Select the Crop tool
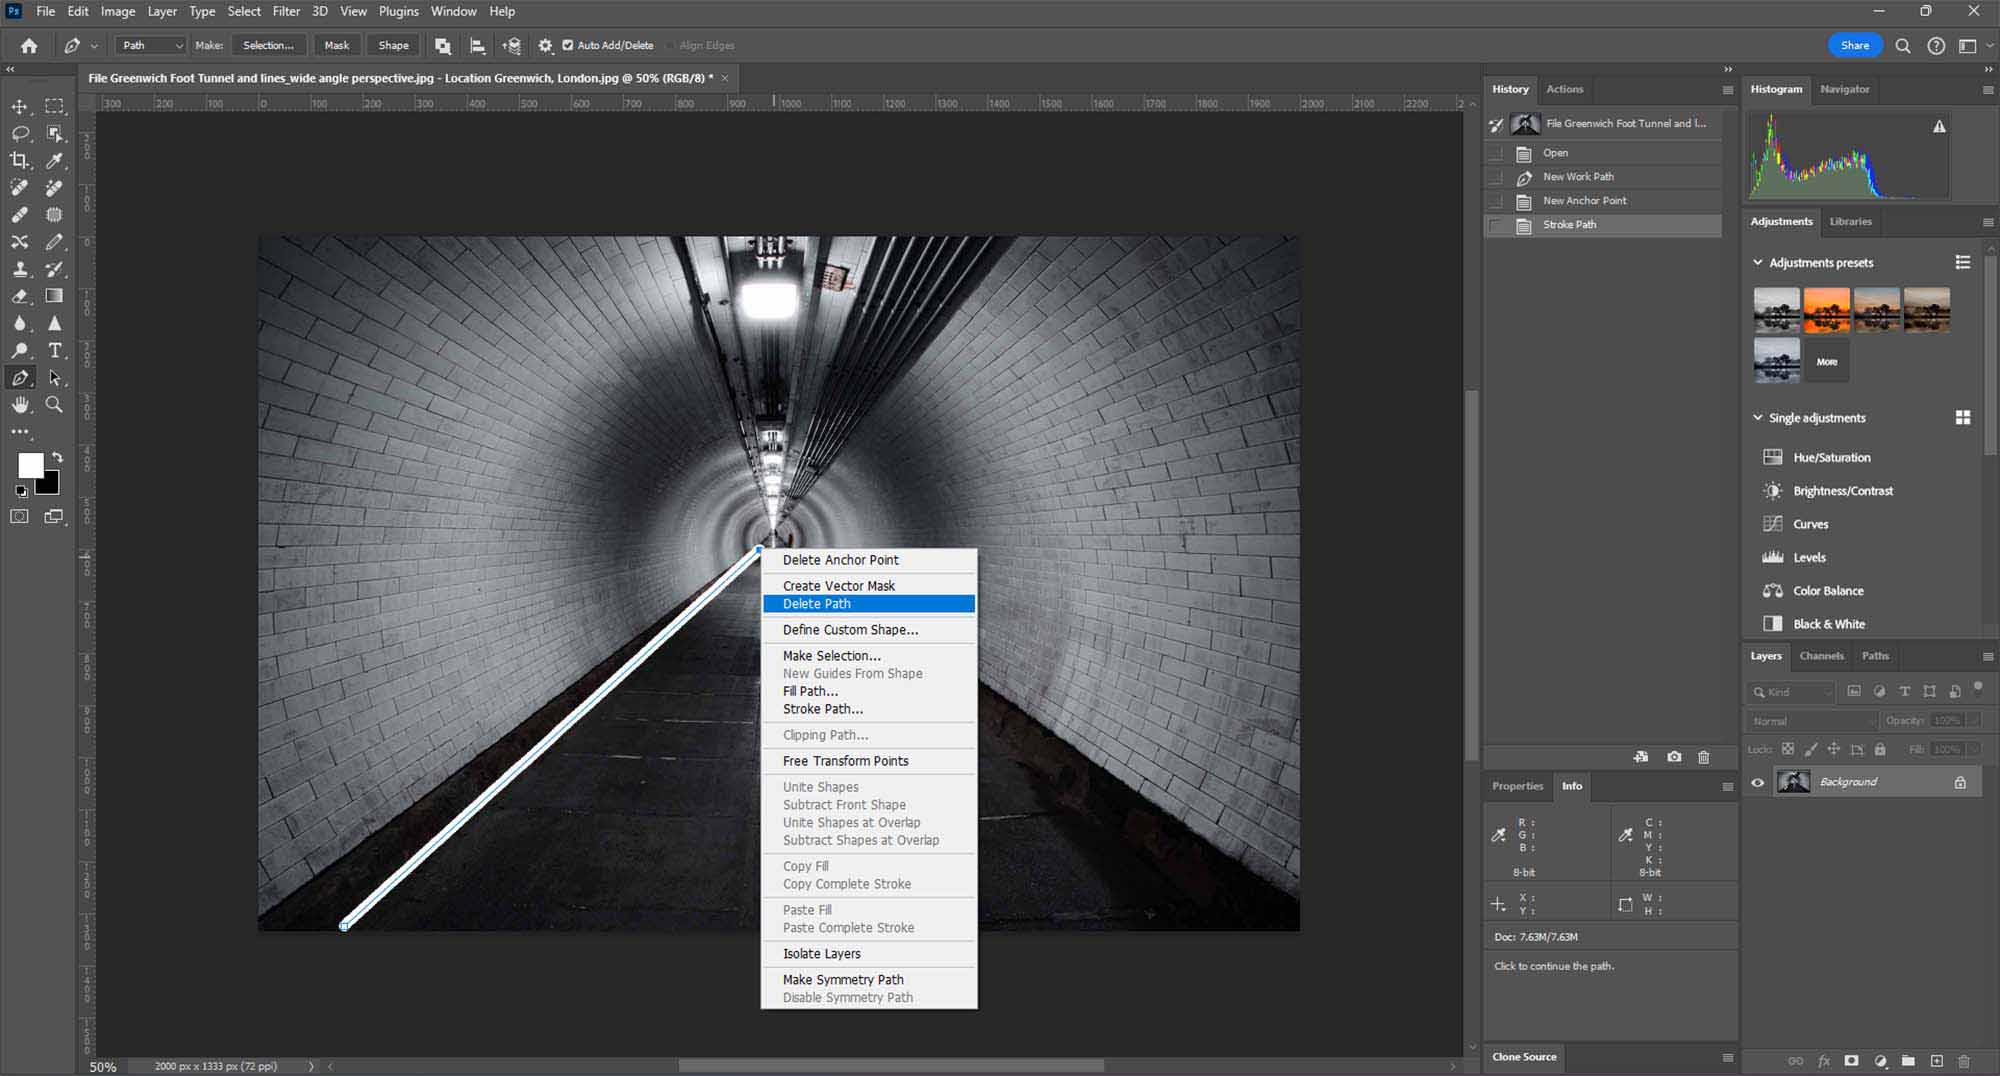Viewport: 2000px width, 1076px height. tap(19, 160)
